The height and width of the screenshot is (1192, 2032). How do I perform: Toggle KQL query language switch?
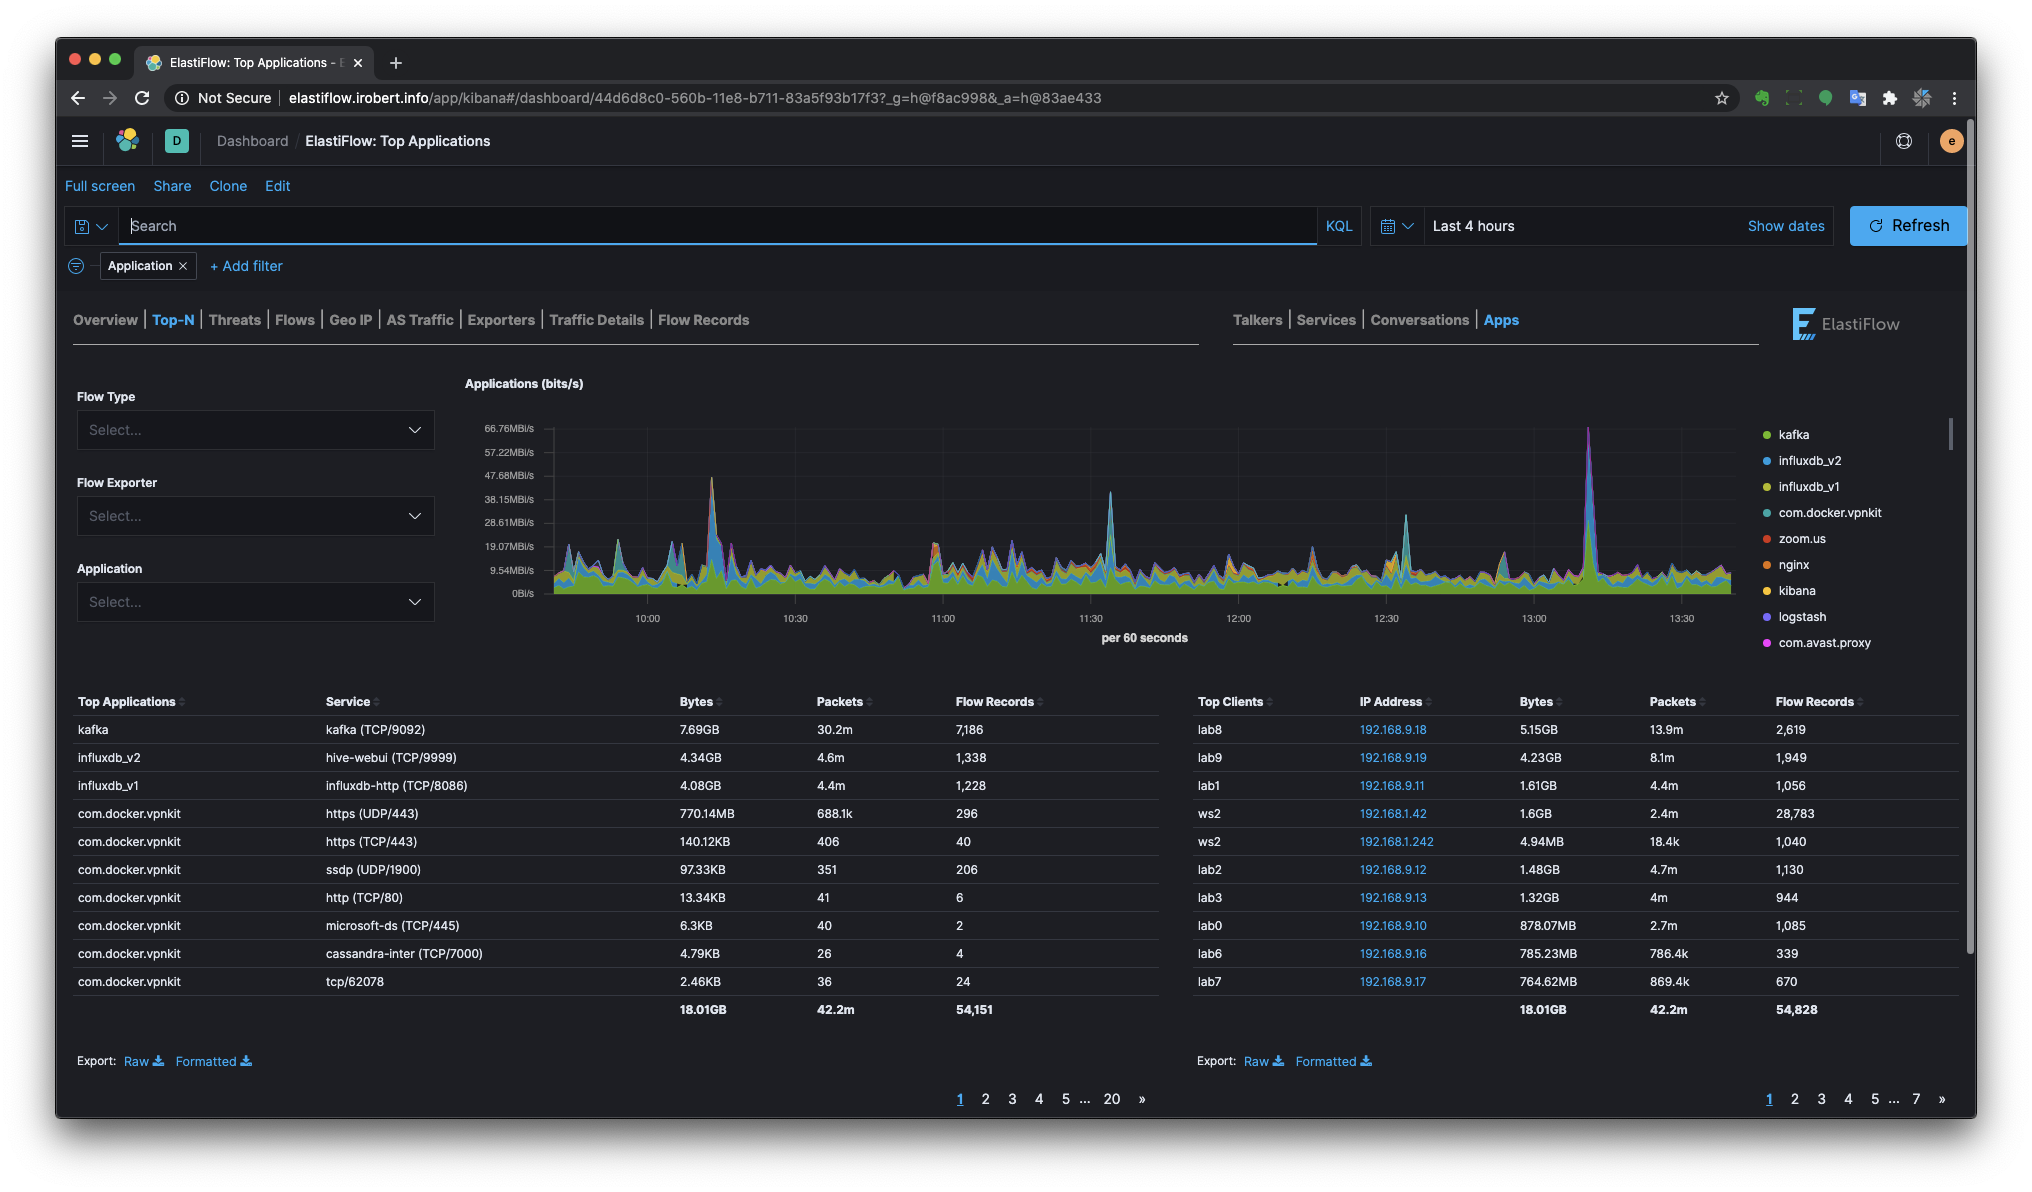[1339, 226]
